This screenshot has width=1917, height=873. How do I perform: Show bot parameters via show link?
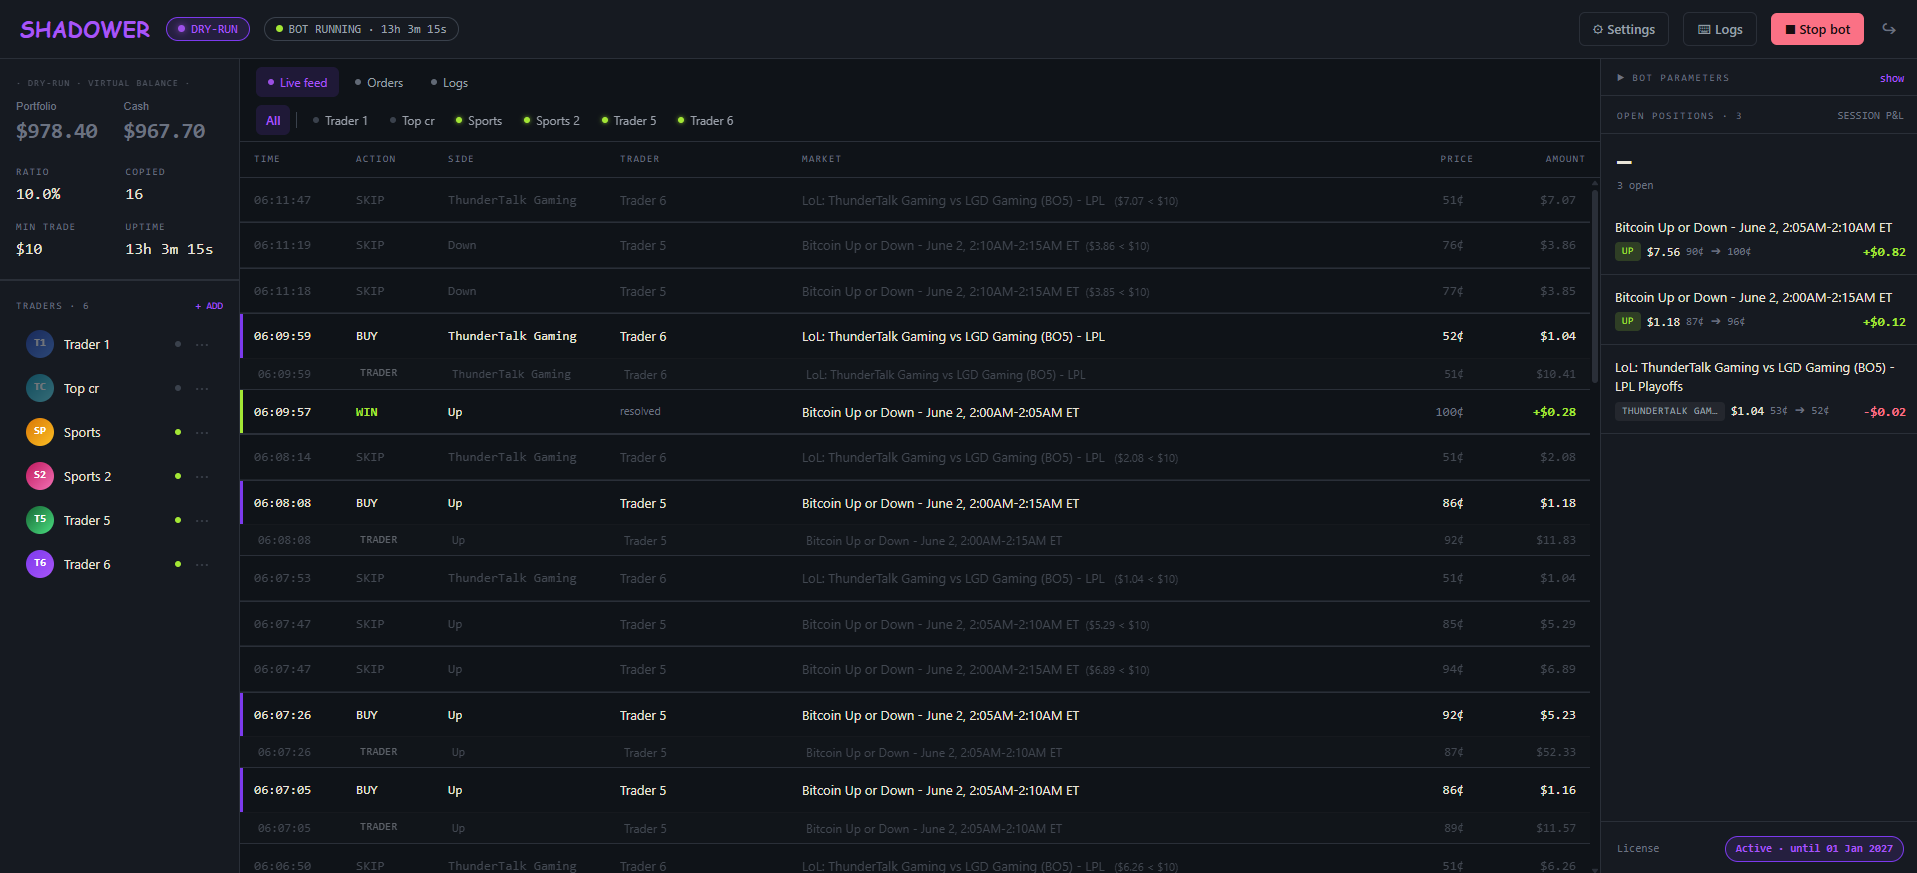point(1892,78)
